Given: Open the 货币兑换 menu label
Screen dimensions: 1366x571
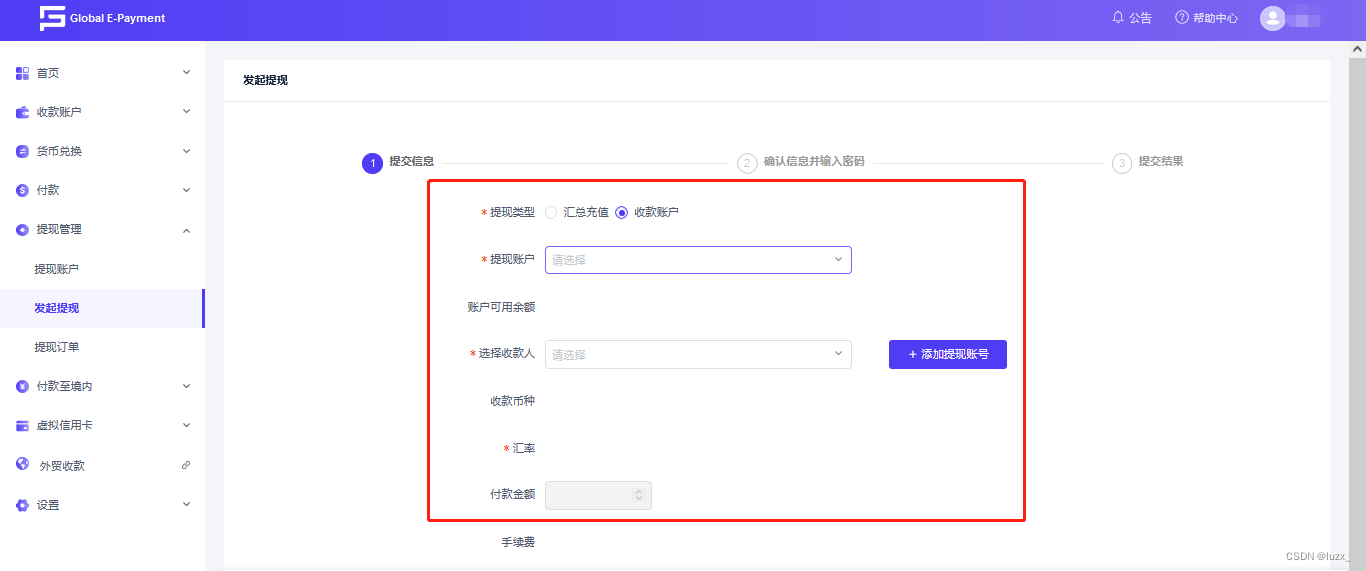Looking at the screenshot, I should point(59,151).
